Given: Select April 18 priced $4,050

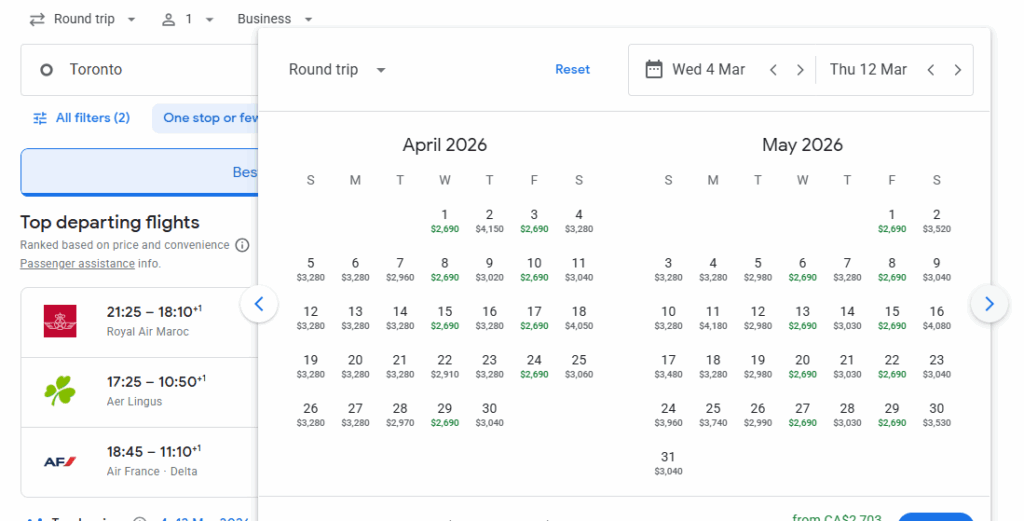Looking at the screenshot, I should click(x=579, y=318).
